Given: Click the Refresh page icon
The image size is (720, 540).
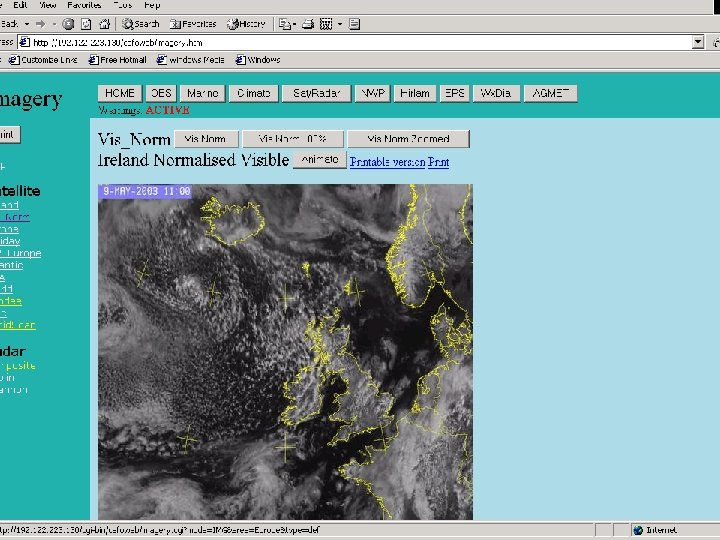Looking at the screenshot, I should [x=86, y=24].
